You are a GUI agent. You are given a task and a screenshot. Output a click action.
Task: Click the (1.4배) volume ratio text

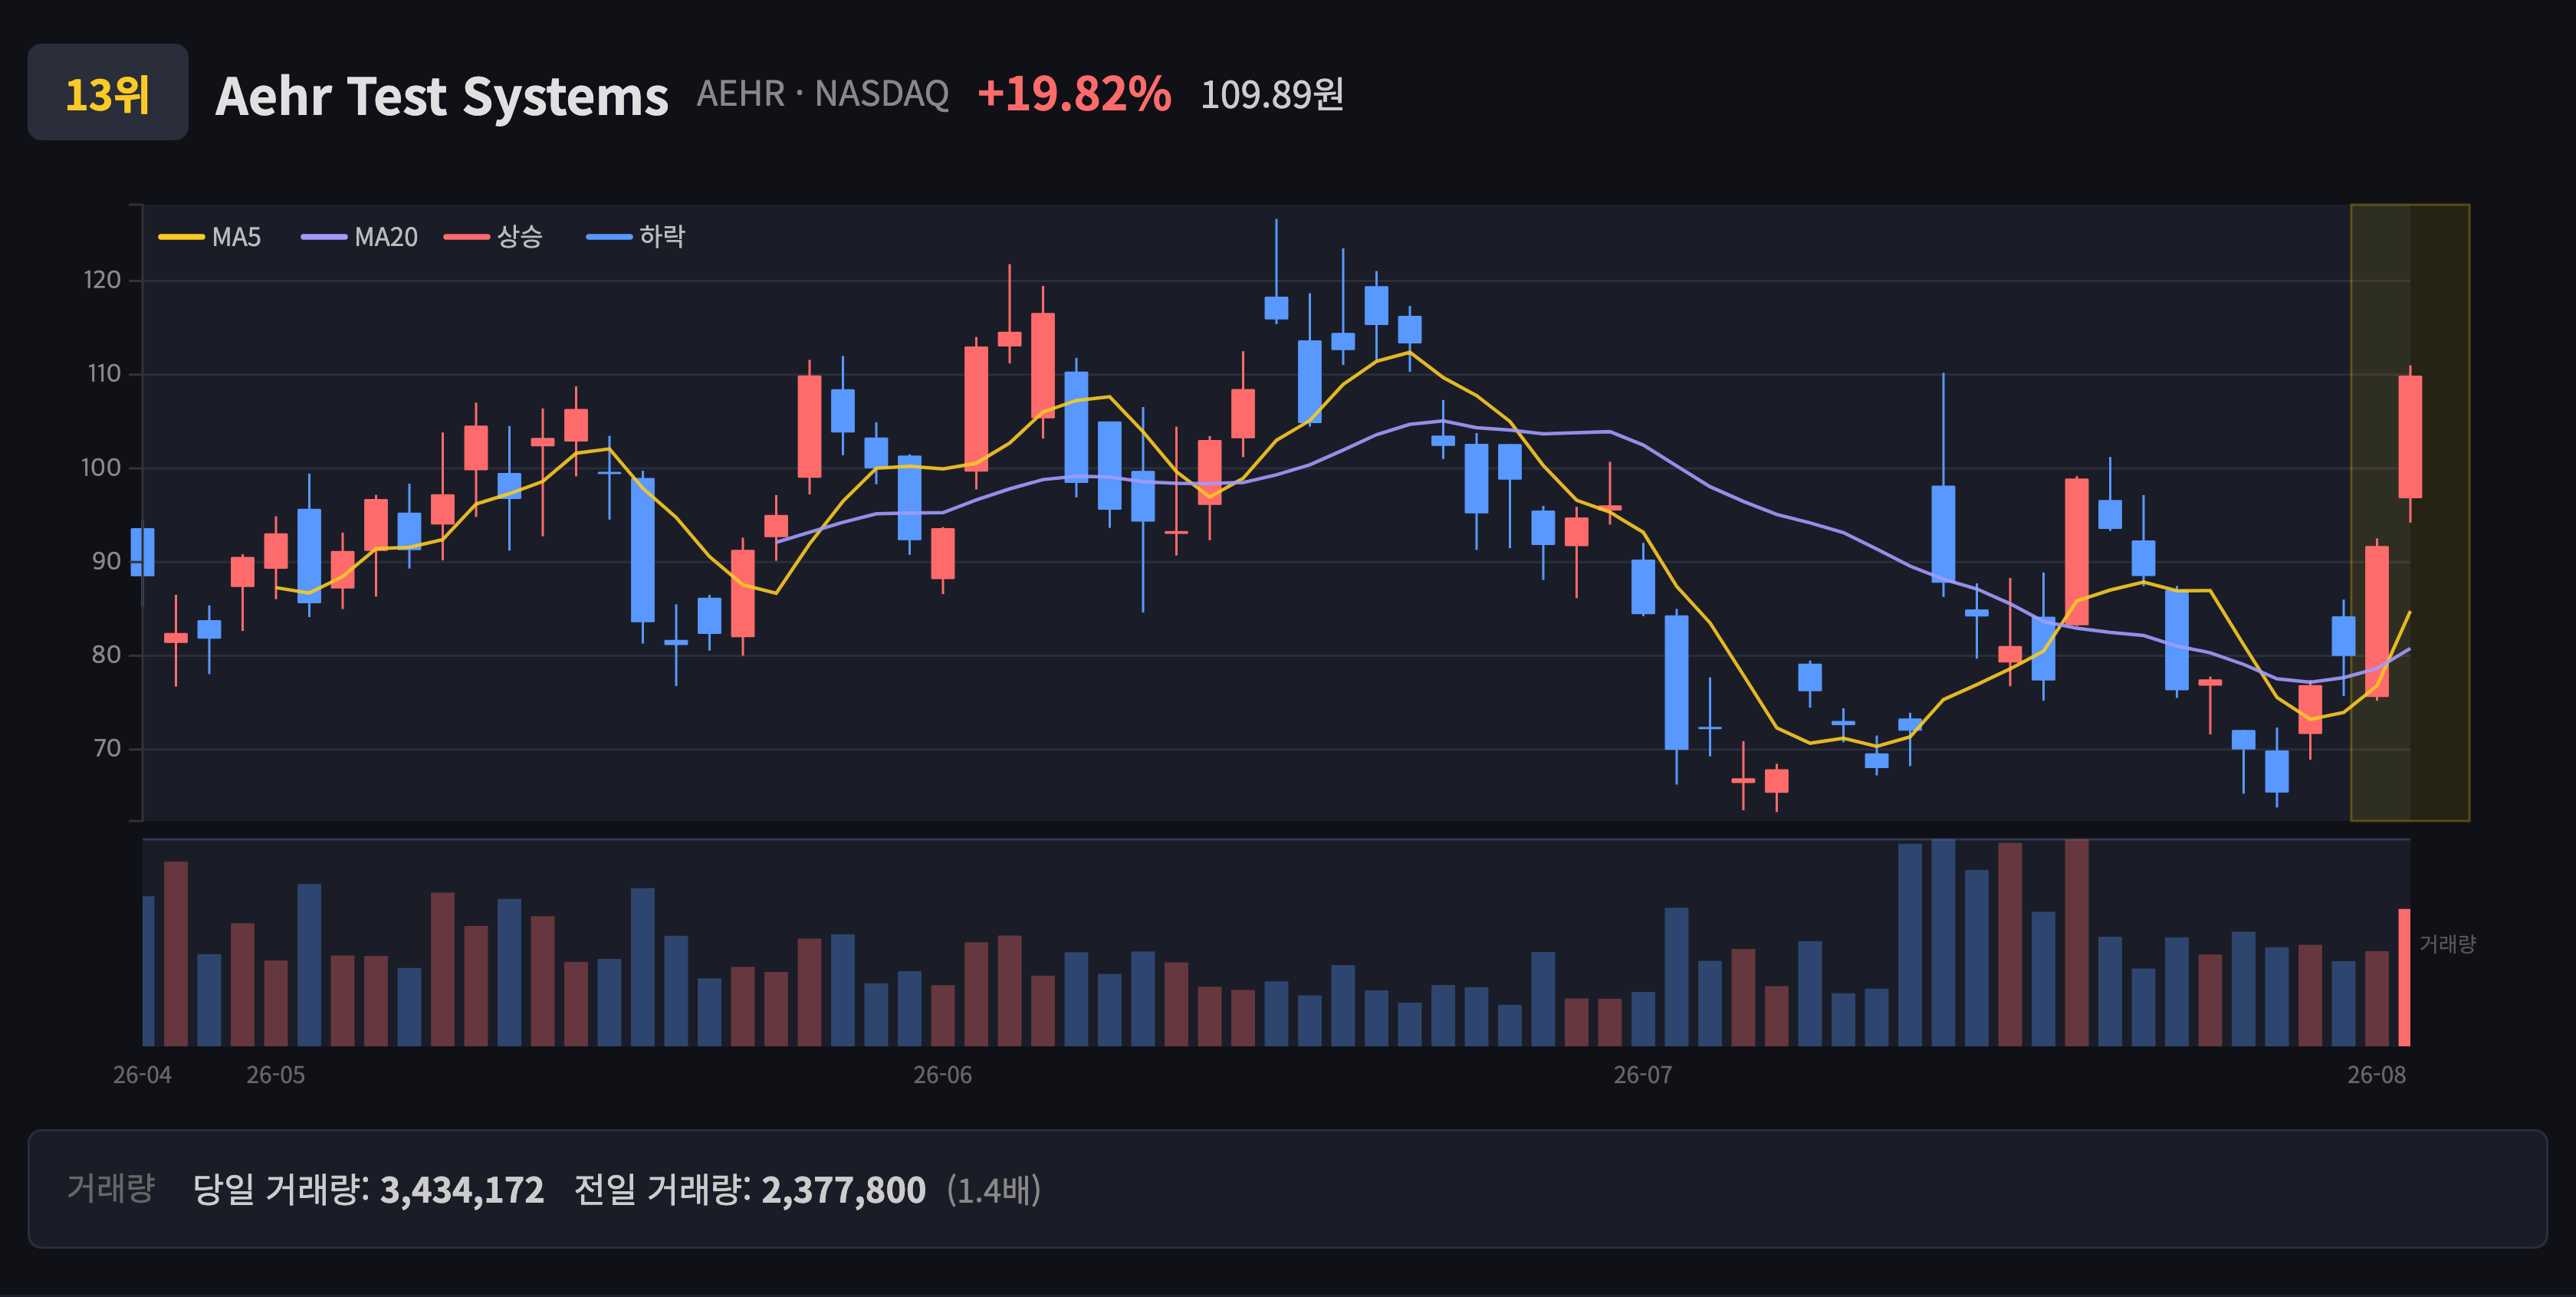pos(994,1190)
